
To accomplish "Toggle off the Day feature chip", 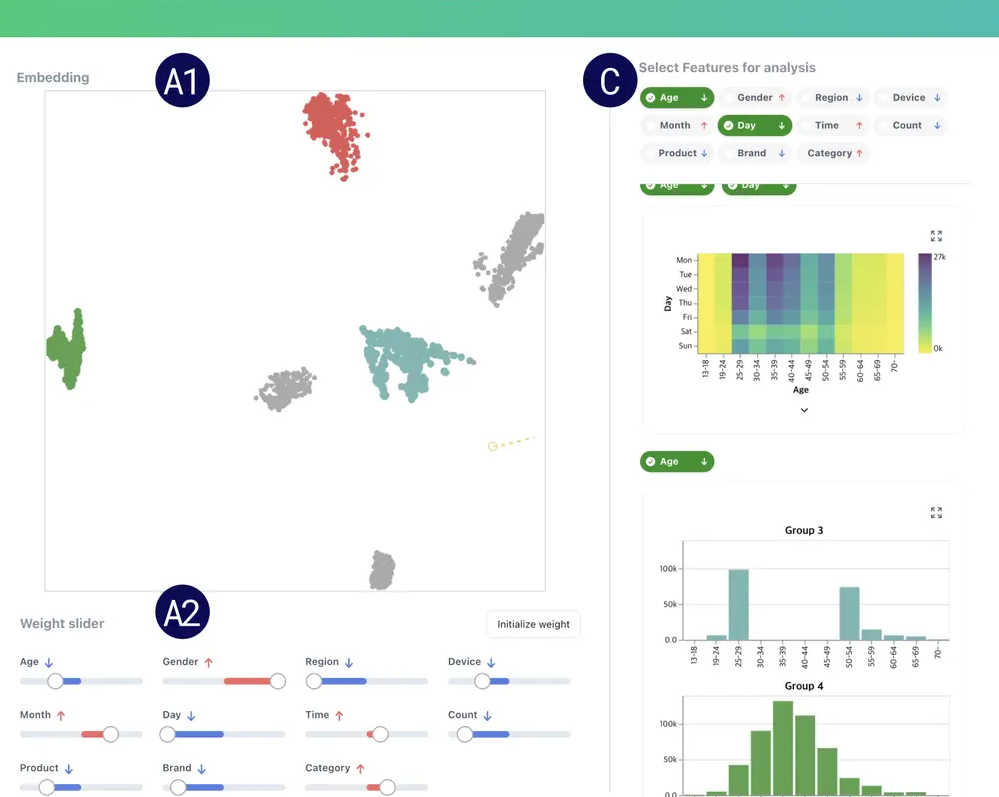I will click(755, 126).
